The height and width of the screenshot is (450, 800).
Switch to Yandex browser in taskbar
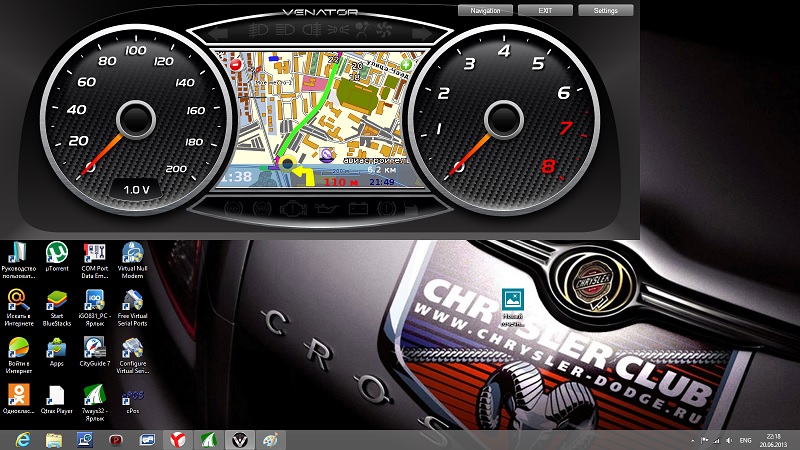[x=178, y=440]
